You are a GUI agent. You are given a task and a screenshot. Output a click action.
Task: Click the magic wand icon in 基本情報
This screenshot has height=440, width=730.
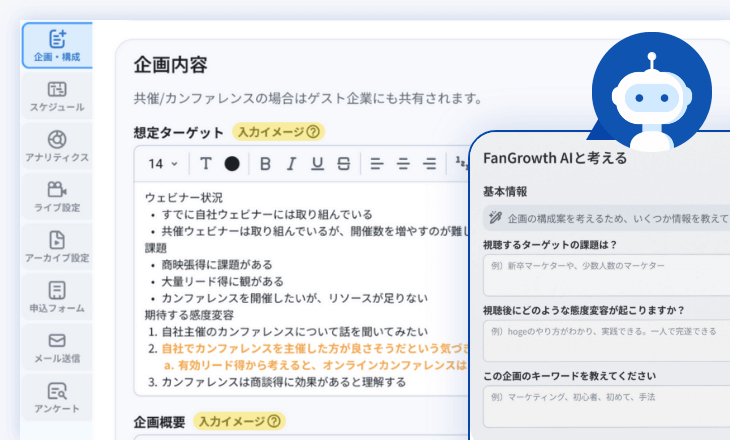coord(495,217)
